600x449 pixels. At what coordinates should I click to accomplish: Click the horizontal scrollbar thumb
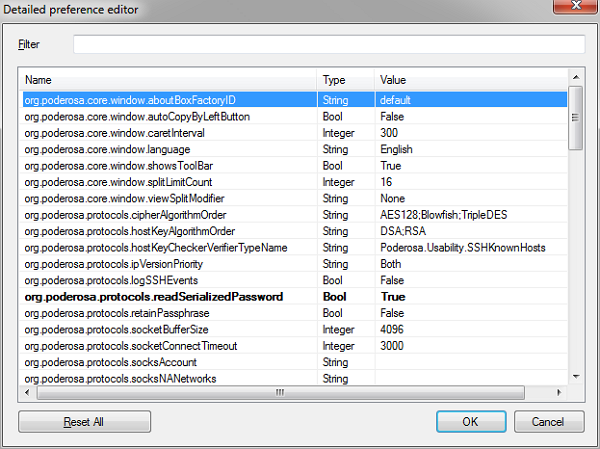click(281, 393)
